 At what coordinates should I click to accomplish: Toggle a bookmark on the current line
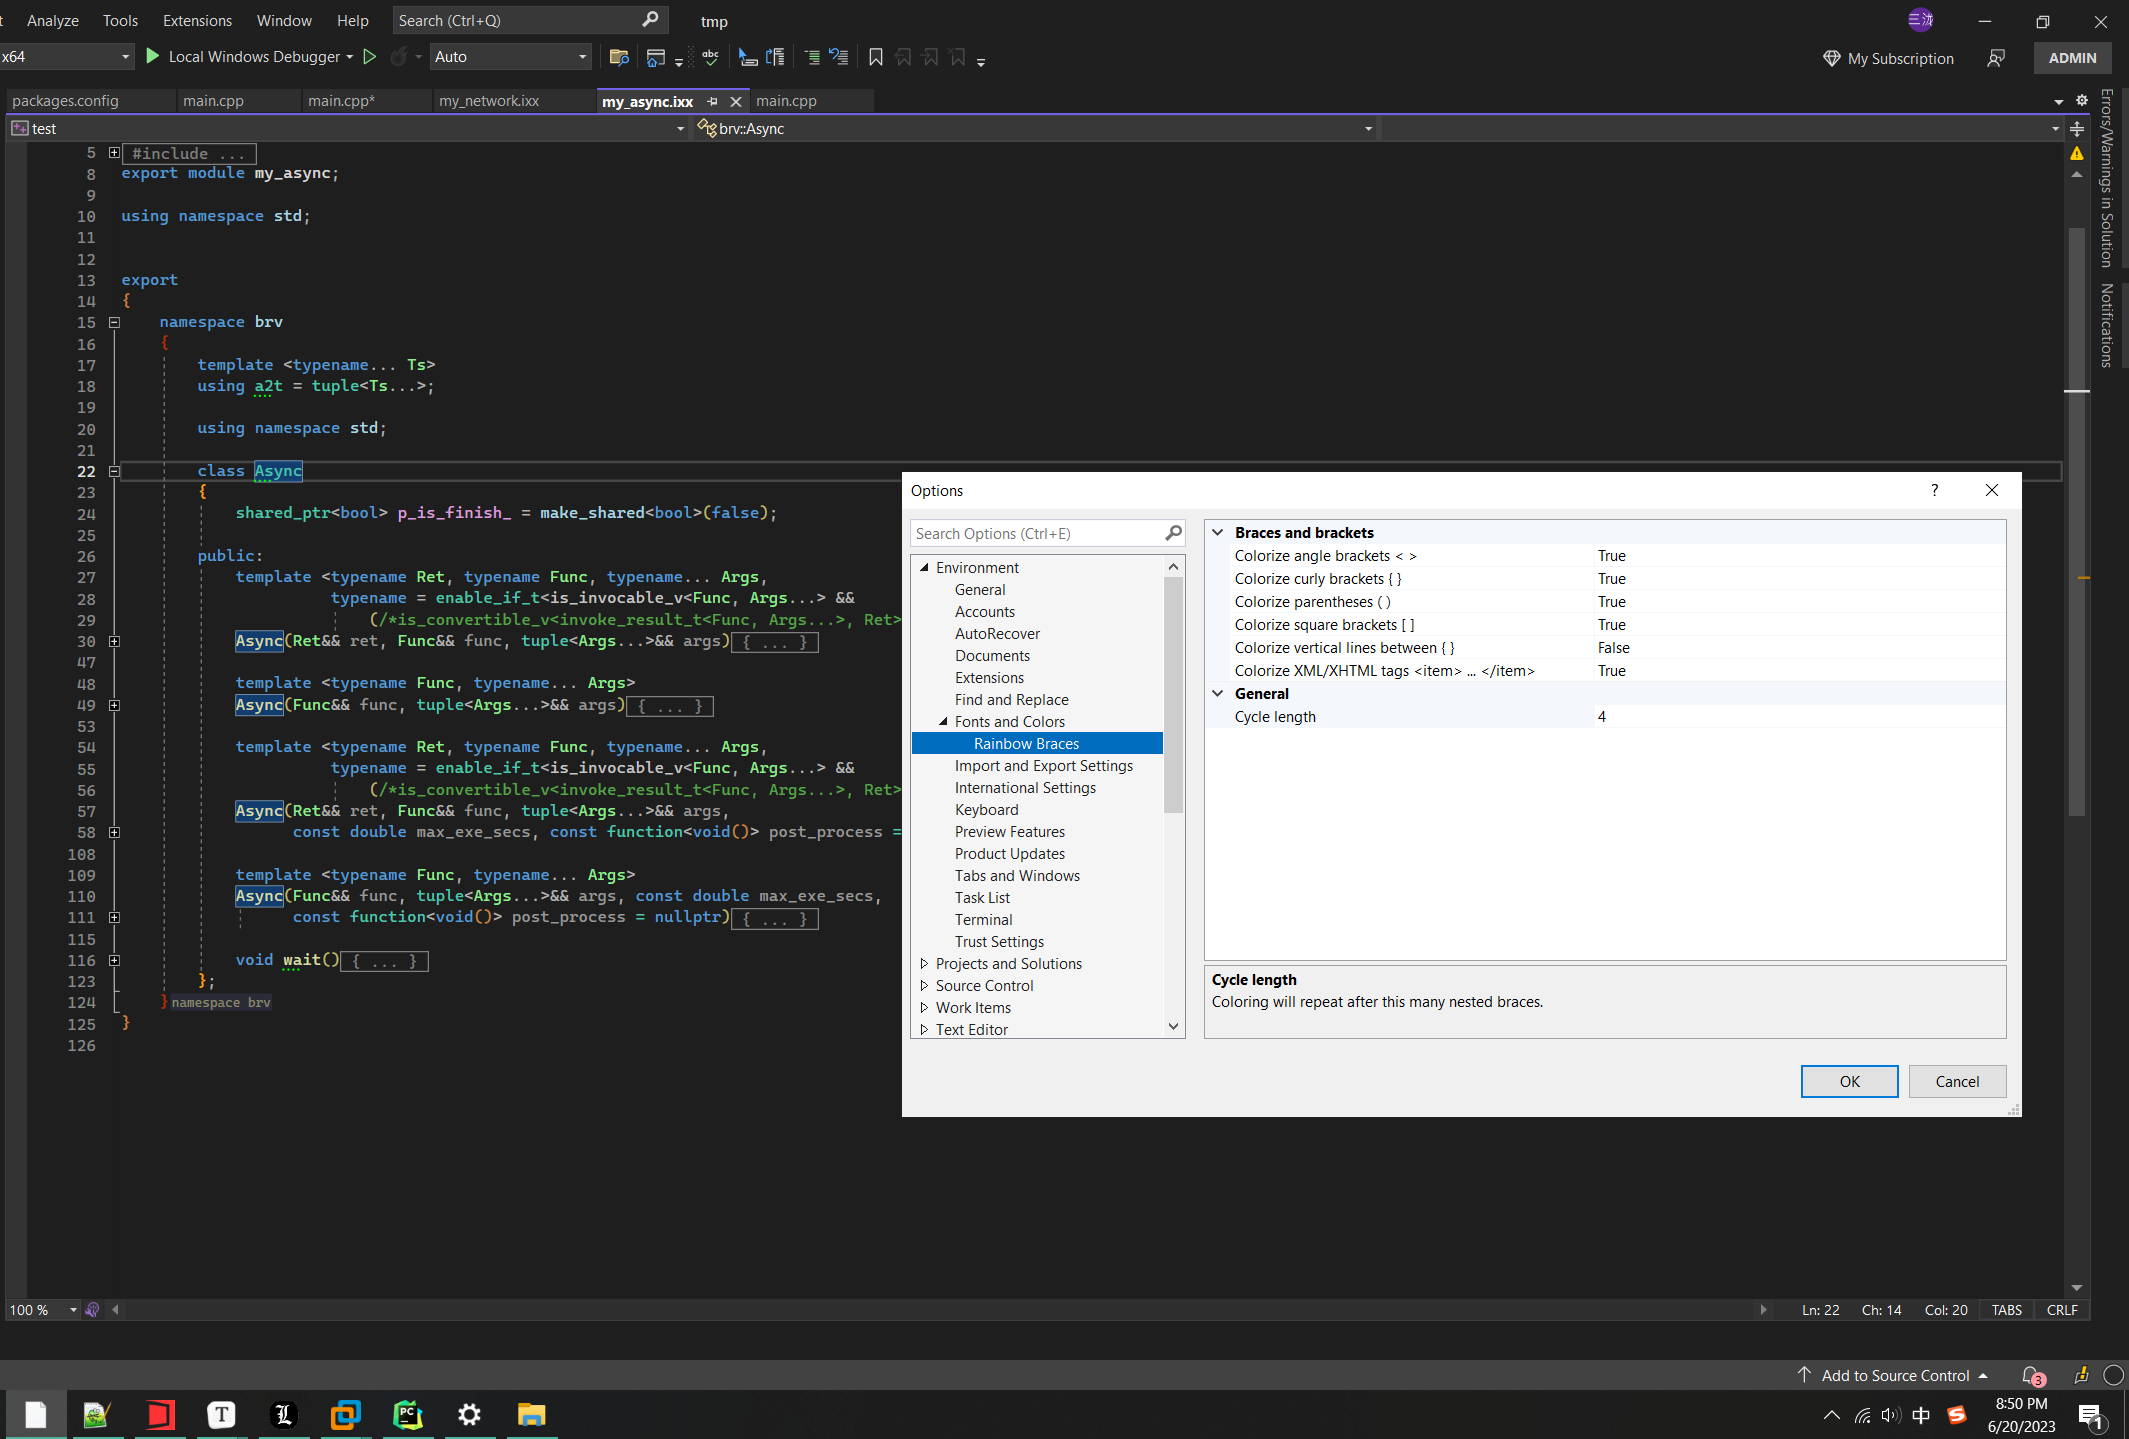tap(876, 57)
